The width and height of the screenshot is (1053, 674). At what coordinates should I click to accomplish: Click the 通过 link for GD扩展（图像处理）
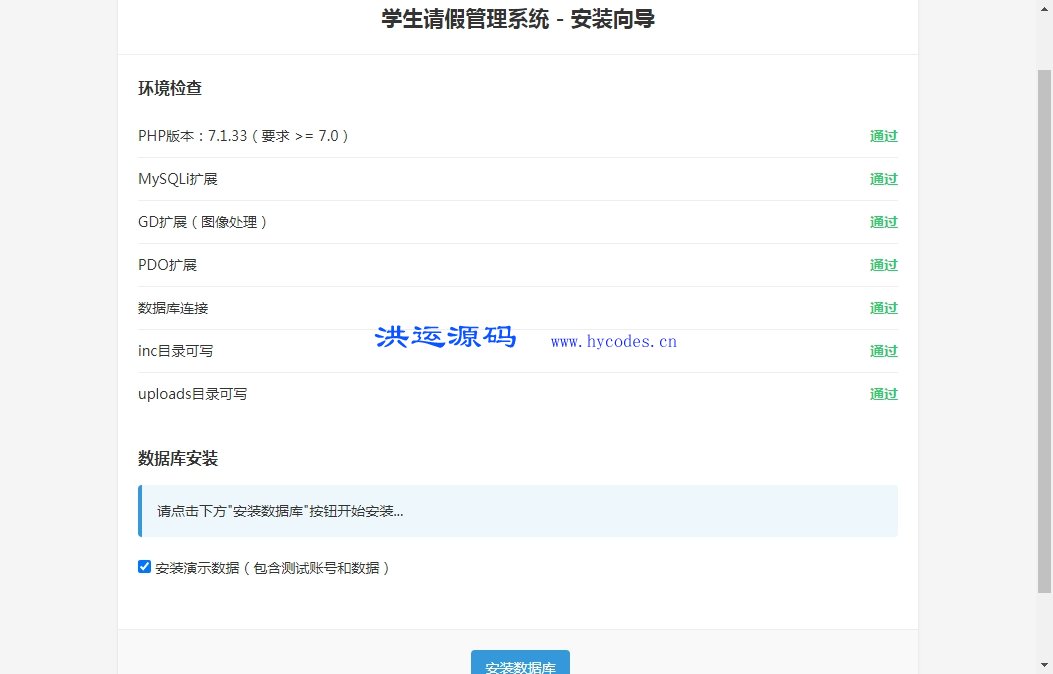coord(883,222)
